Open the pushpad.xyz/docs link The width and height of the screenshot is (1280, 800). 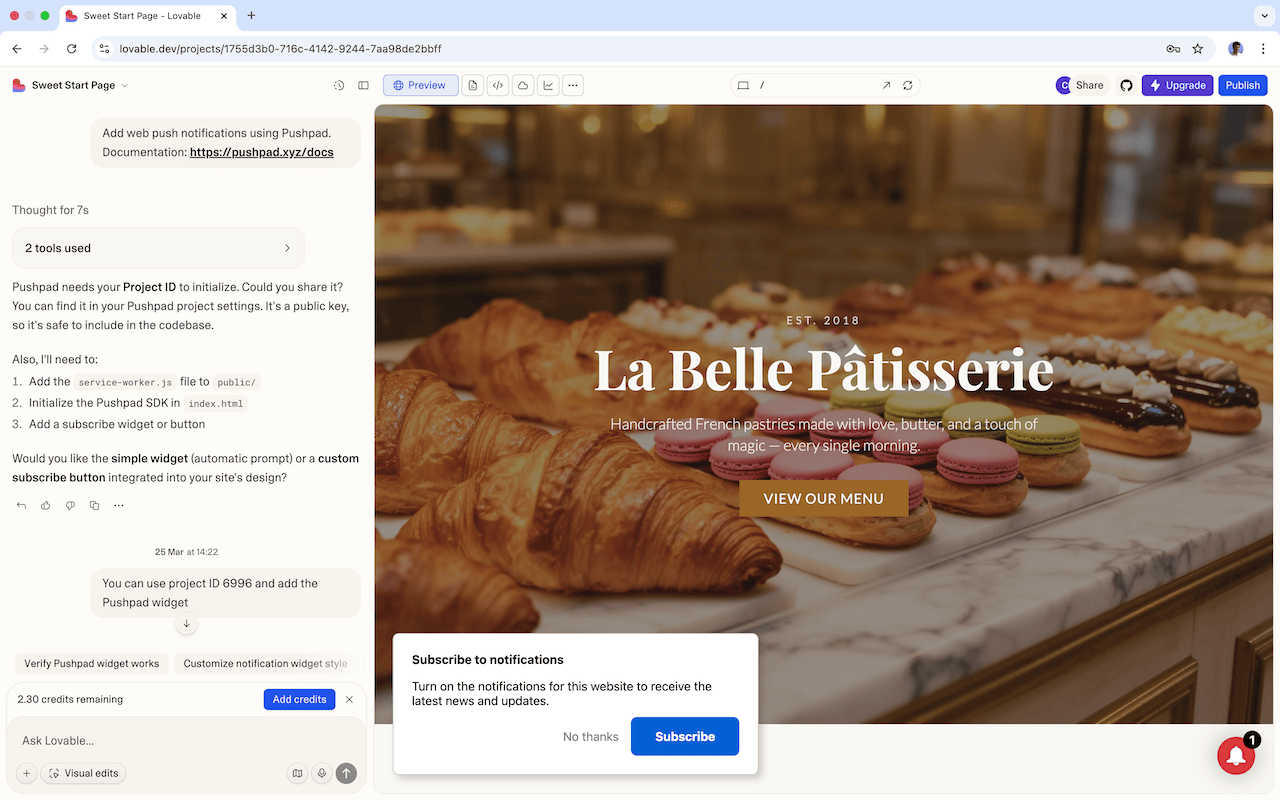261,152
